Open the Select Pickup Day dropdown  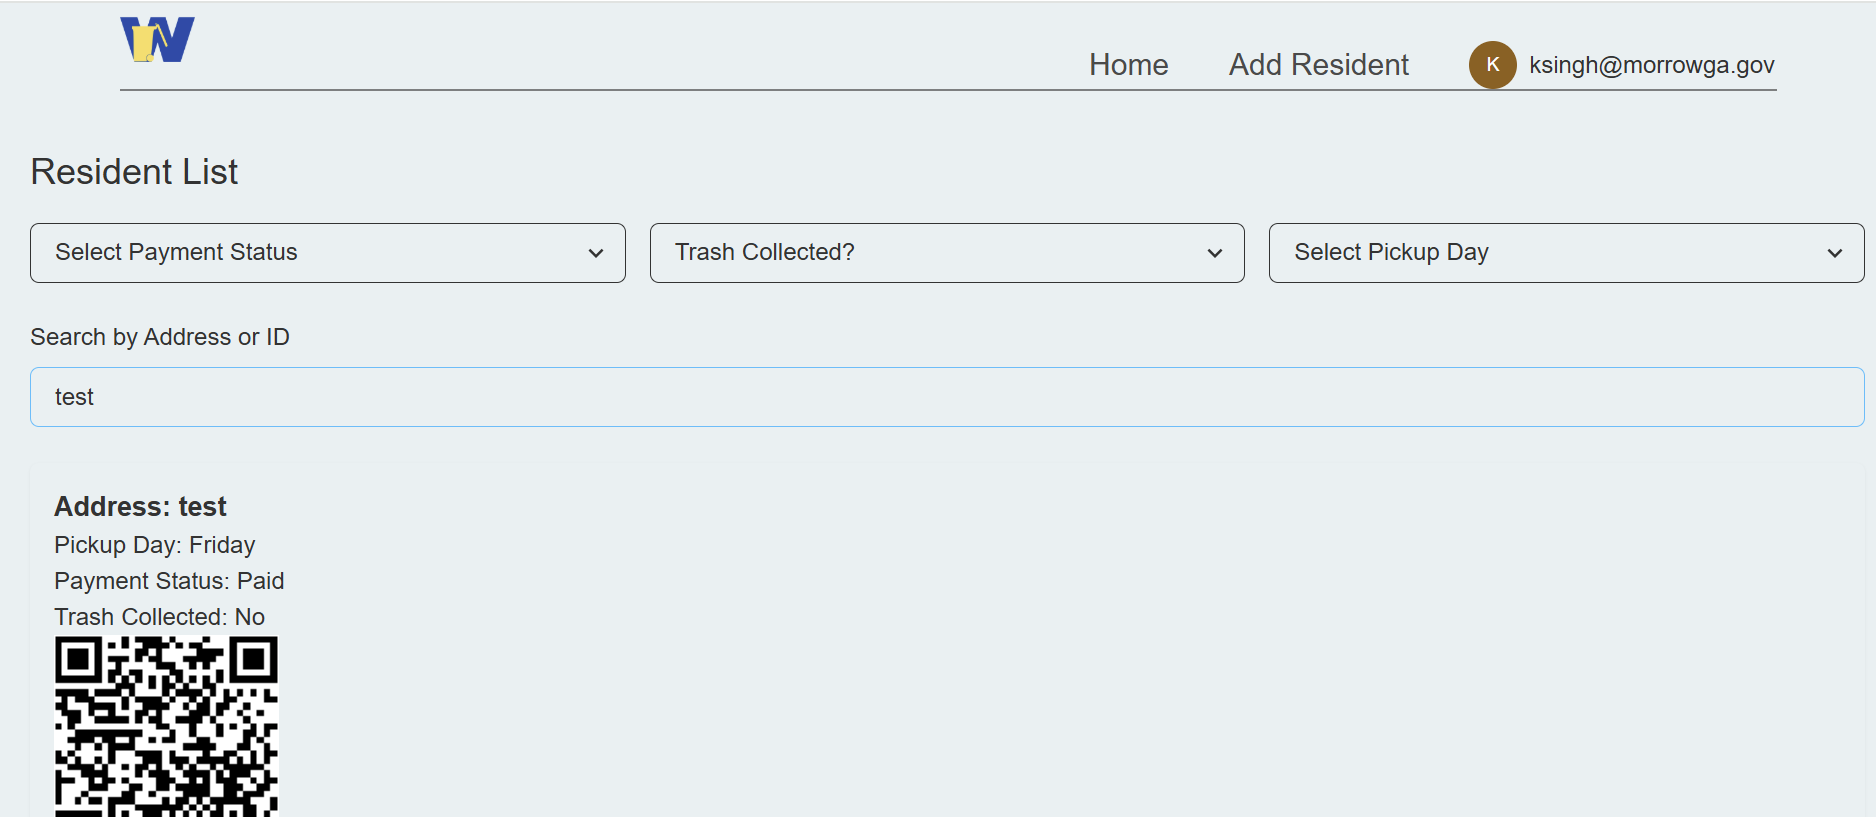pos(1565,253)
